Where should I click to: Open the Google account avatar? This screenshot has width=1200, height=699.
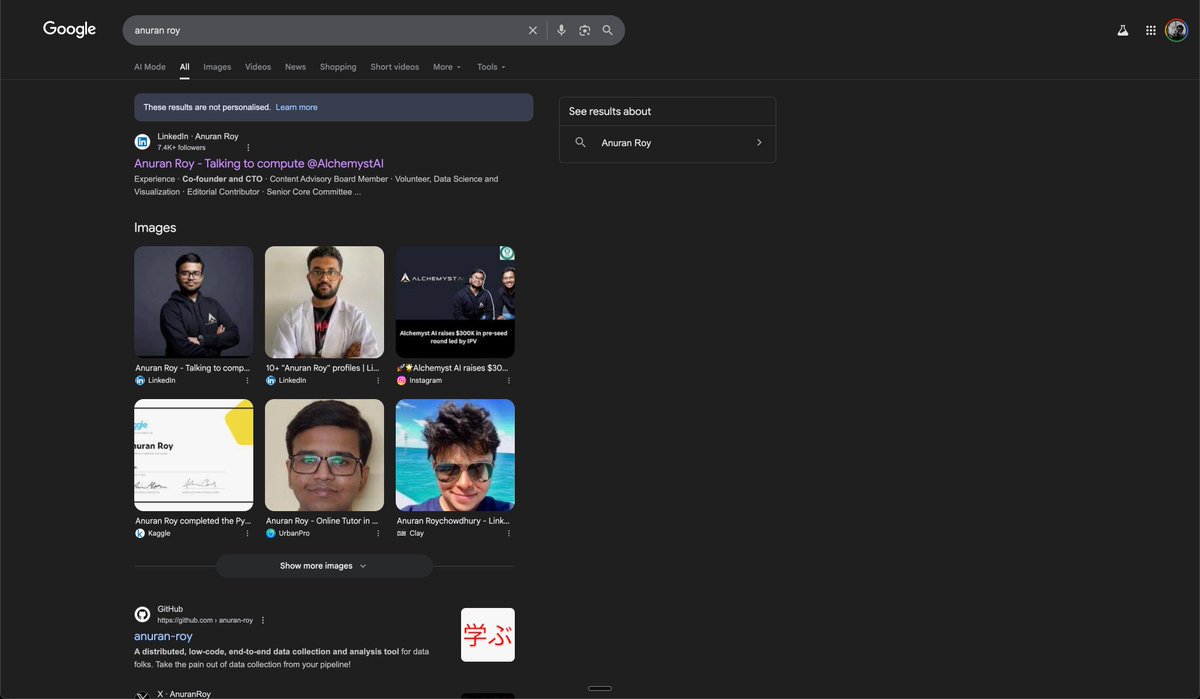(1176, 30)
